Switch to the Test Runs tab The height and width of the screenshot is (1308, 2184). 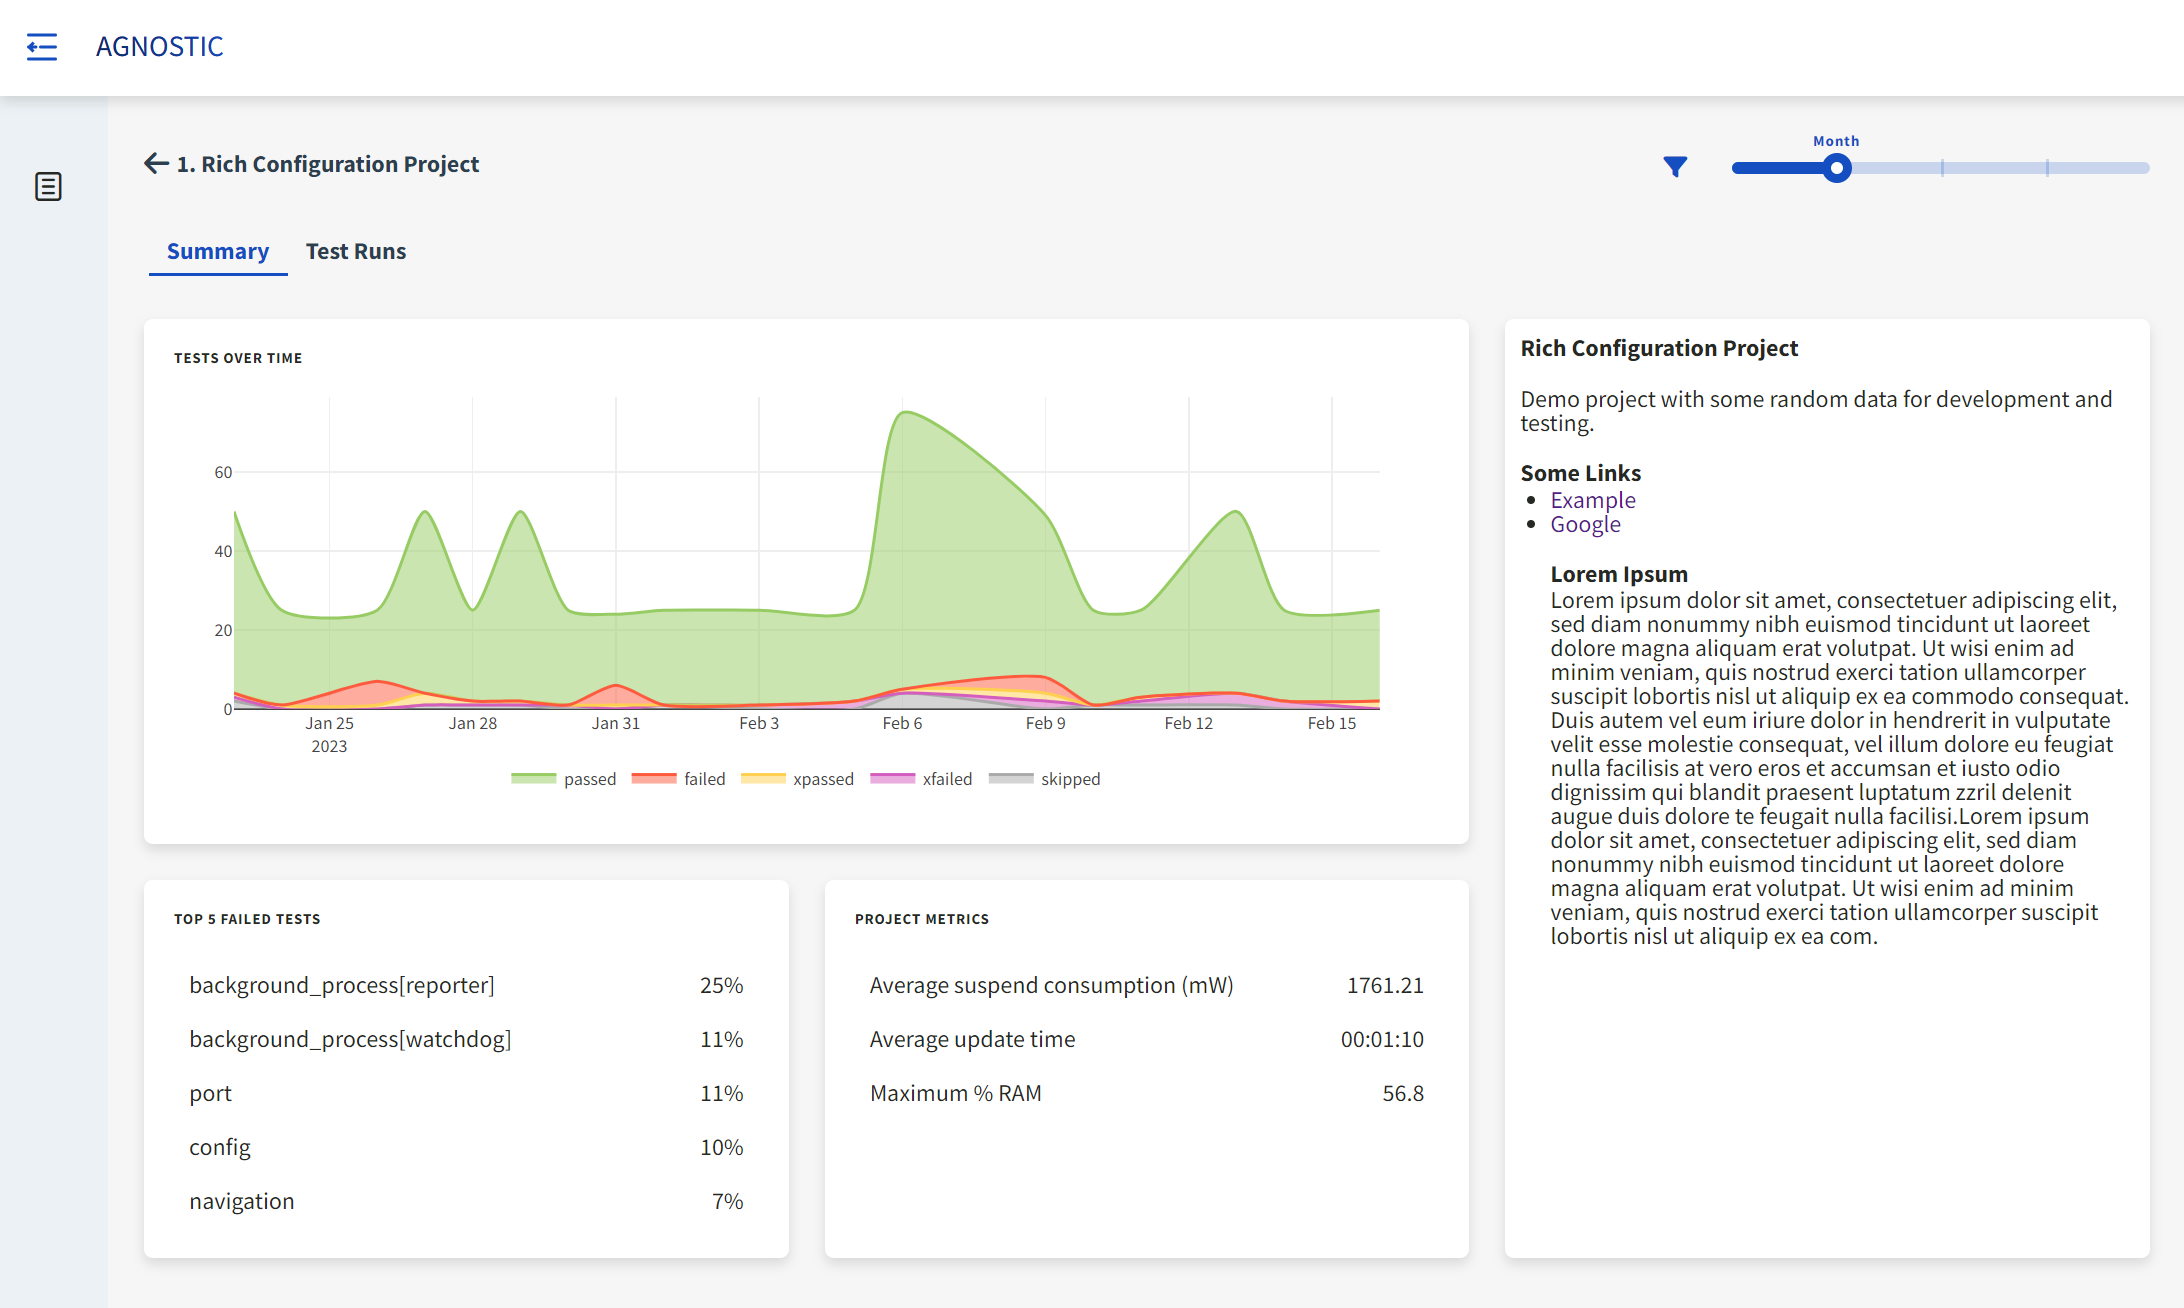tap(355, 251)
